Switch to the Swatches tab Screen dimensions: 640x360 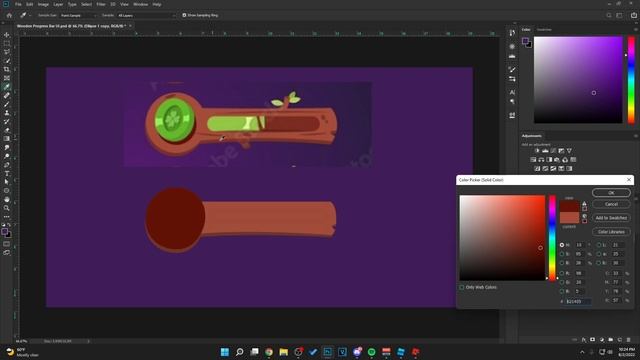tap(544, 29)
